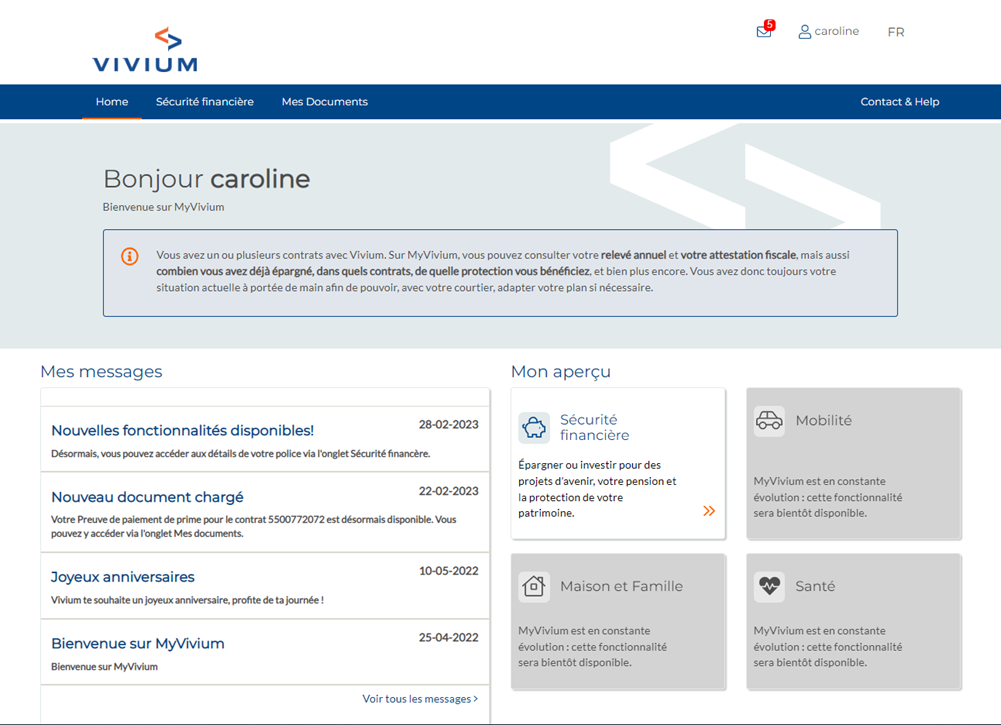Open Contact & Help in navigation bar
The width and height of the screenshot is (1001, 725).
899,101
